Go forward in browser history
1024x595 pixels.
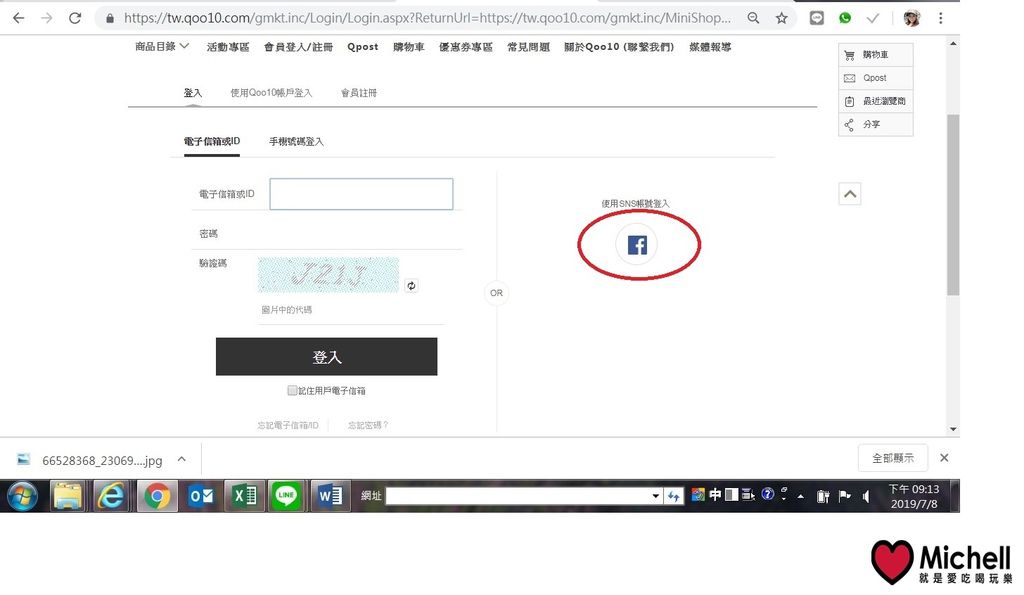pos(46,18)
